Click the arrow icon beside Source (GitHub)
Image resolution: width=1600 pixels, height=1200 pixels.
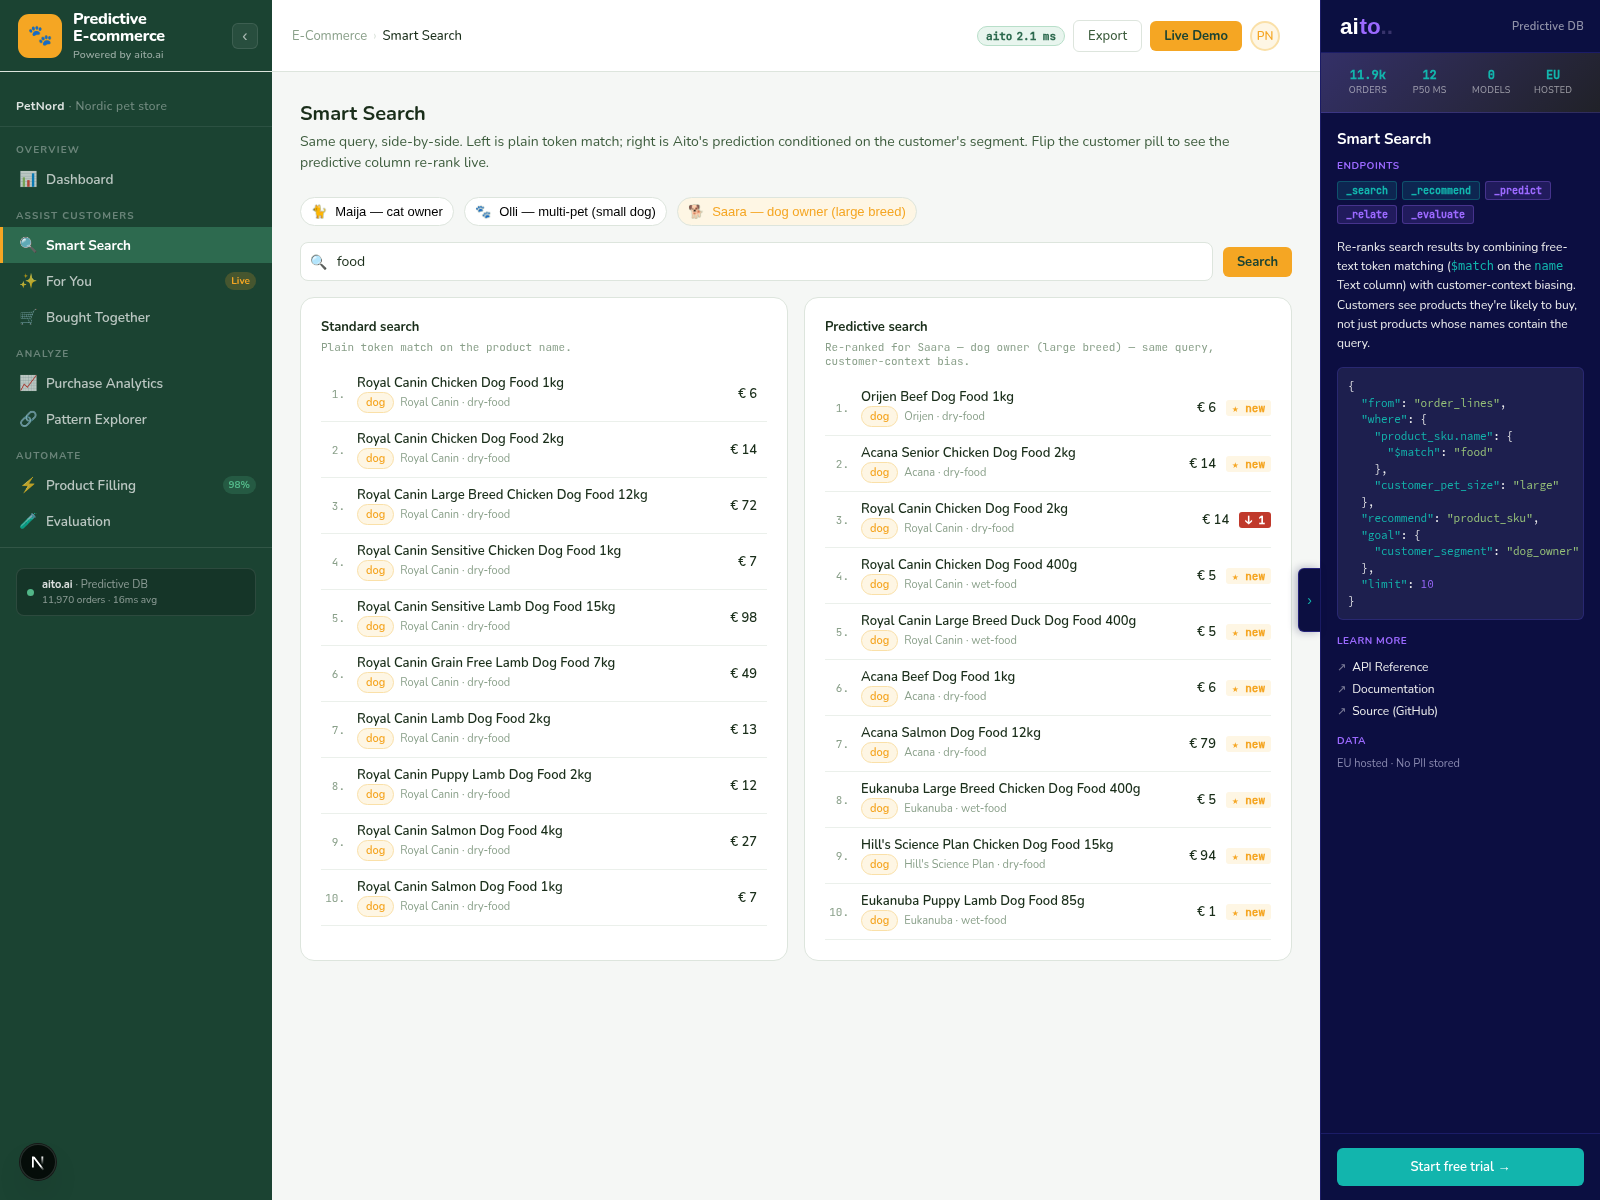coord(1342,711)
